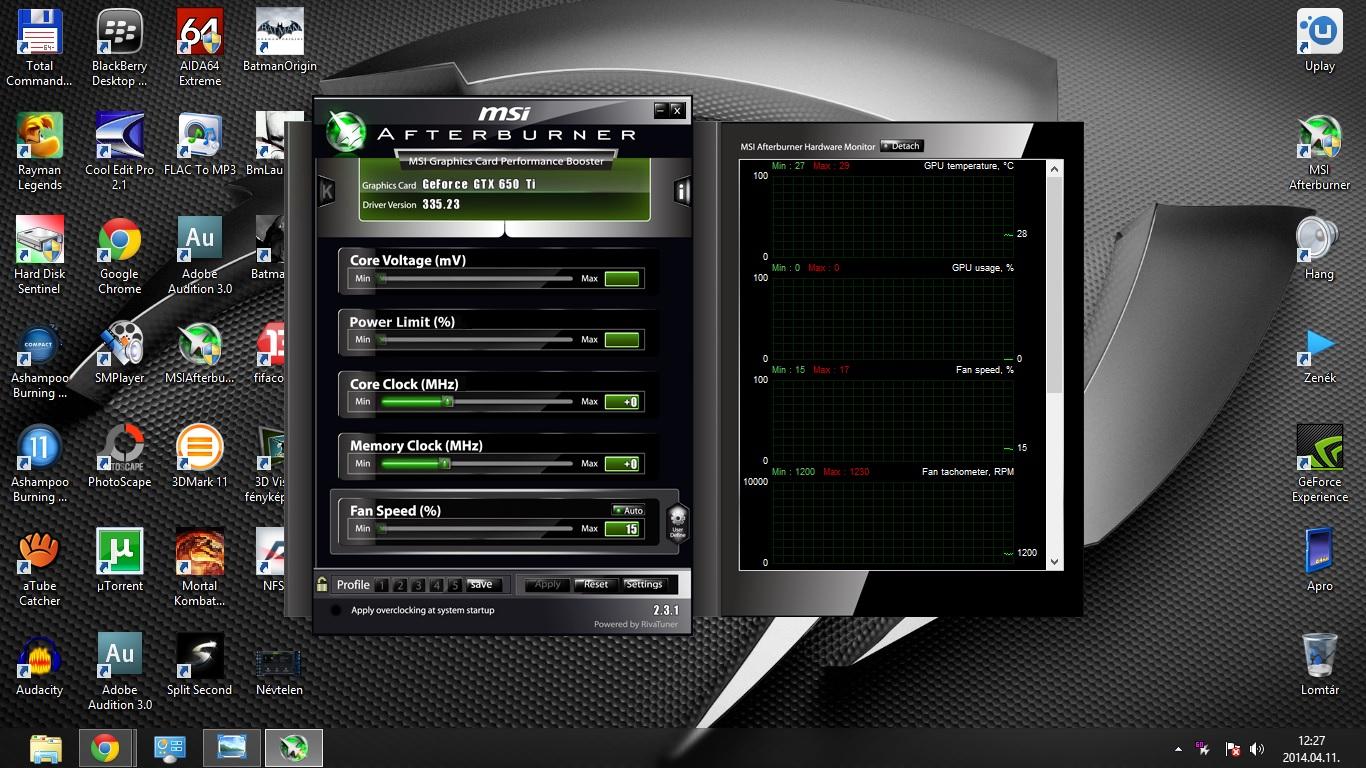This screenshot has width=1366, height=768.
Task: Click the hardware monitor scrollbar thumb
Action: (1054, 285)
